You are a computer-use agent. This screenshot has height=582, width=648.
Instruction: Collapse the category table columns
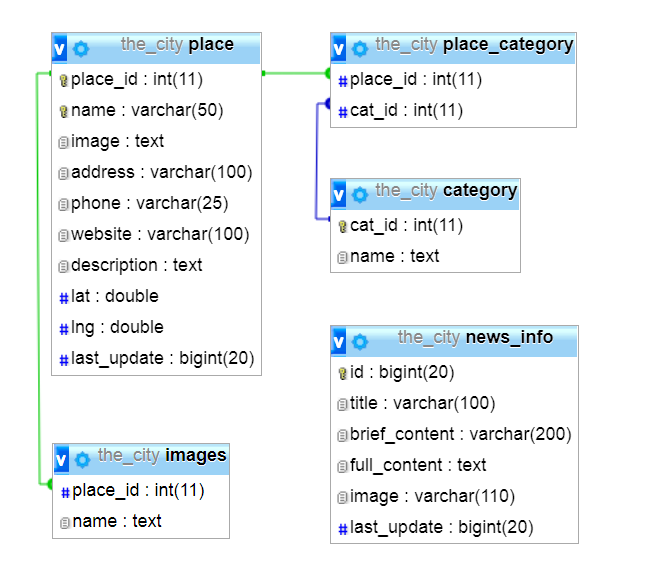point(339,193)
